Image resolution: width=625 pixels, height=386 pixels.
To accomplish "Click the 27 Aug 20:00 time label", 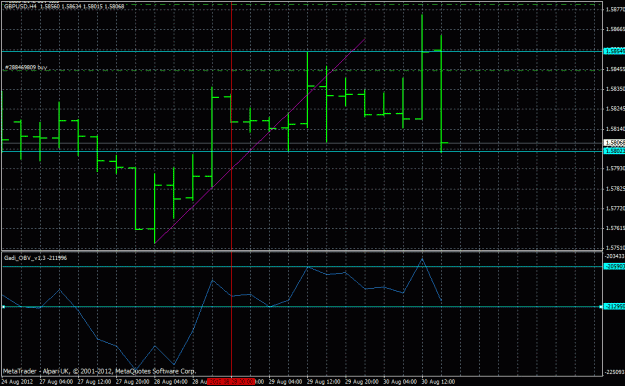I will 132,382.
